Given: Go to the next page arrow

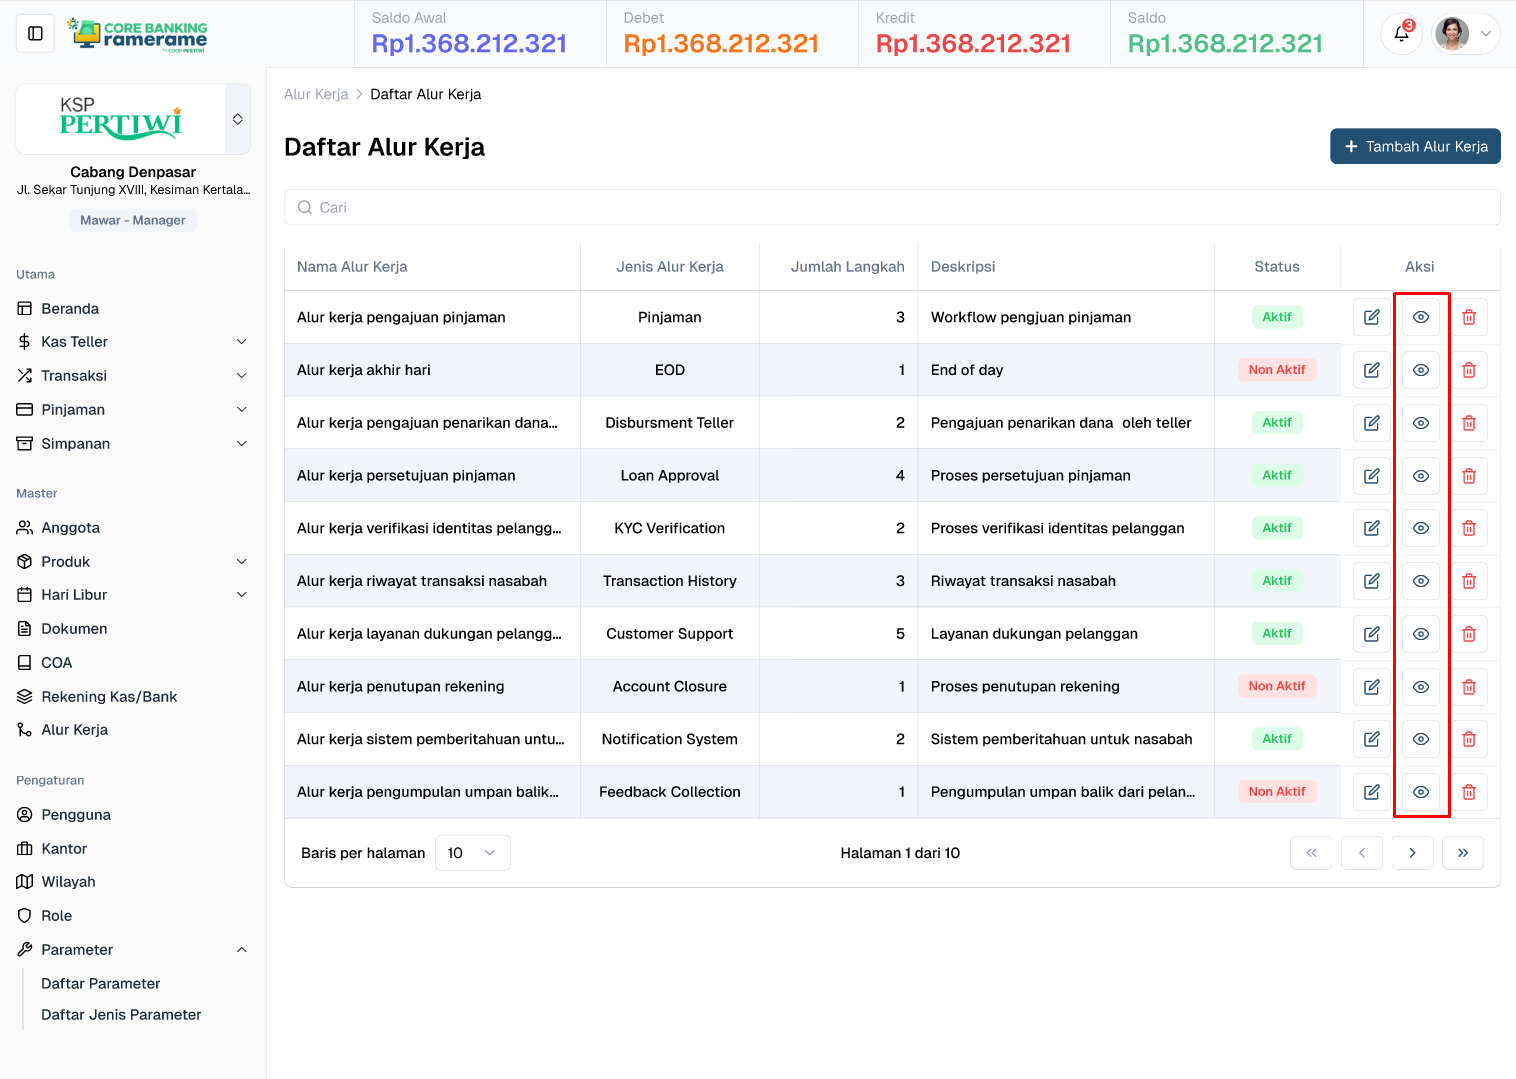Looking at the screenshot, I should (x=1412, y=853).
